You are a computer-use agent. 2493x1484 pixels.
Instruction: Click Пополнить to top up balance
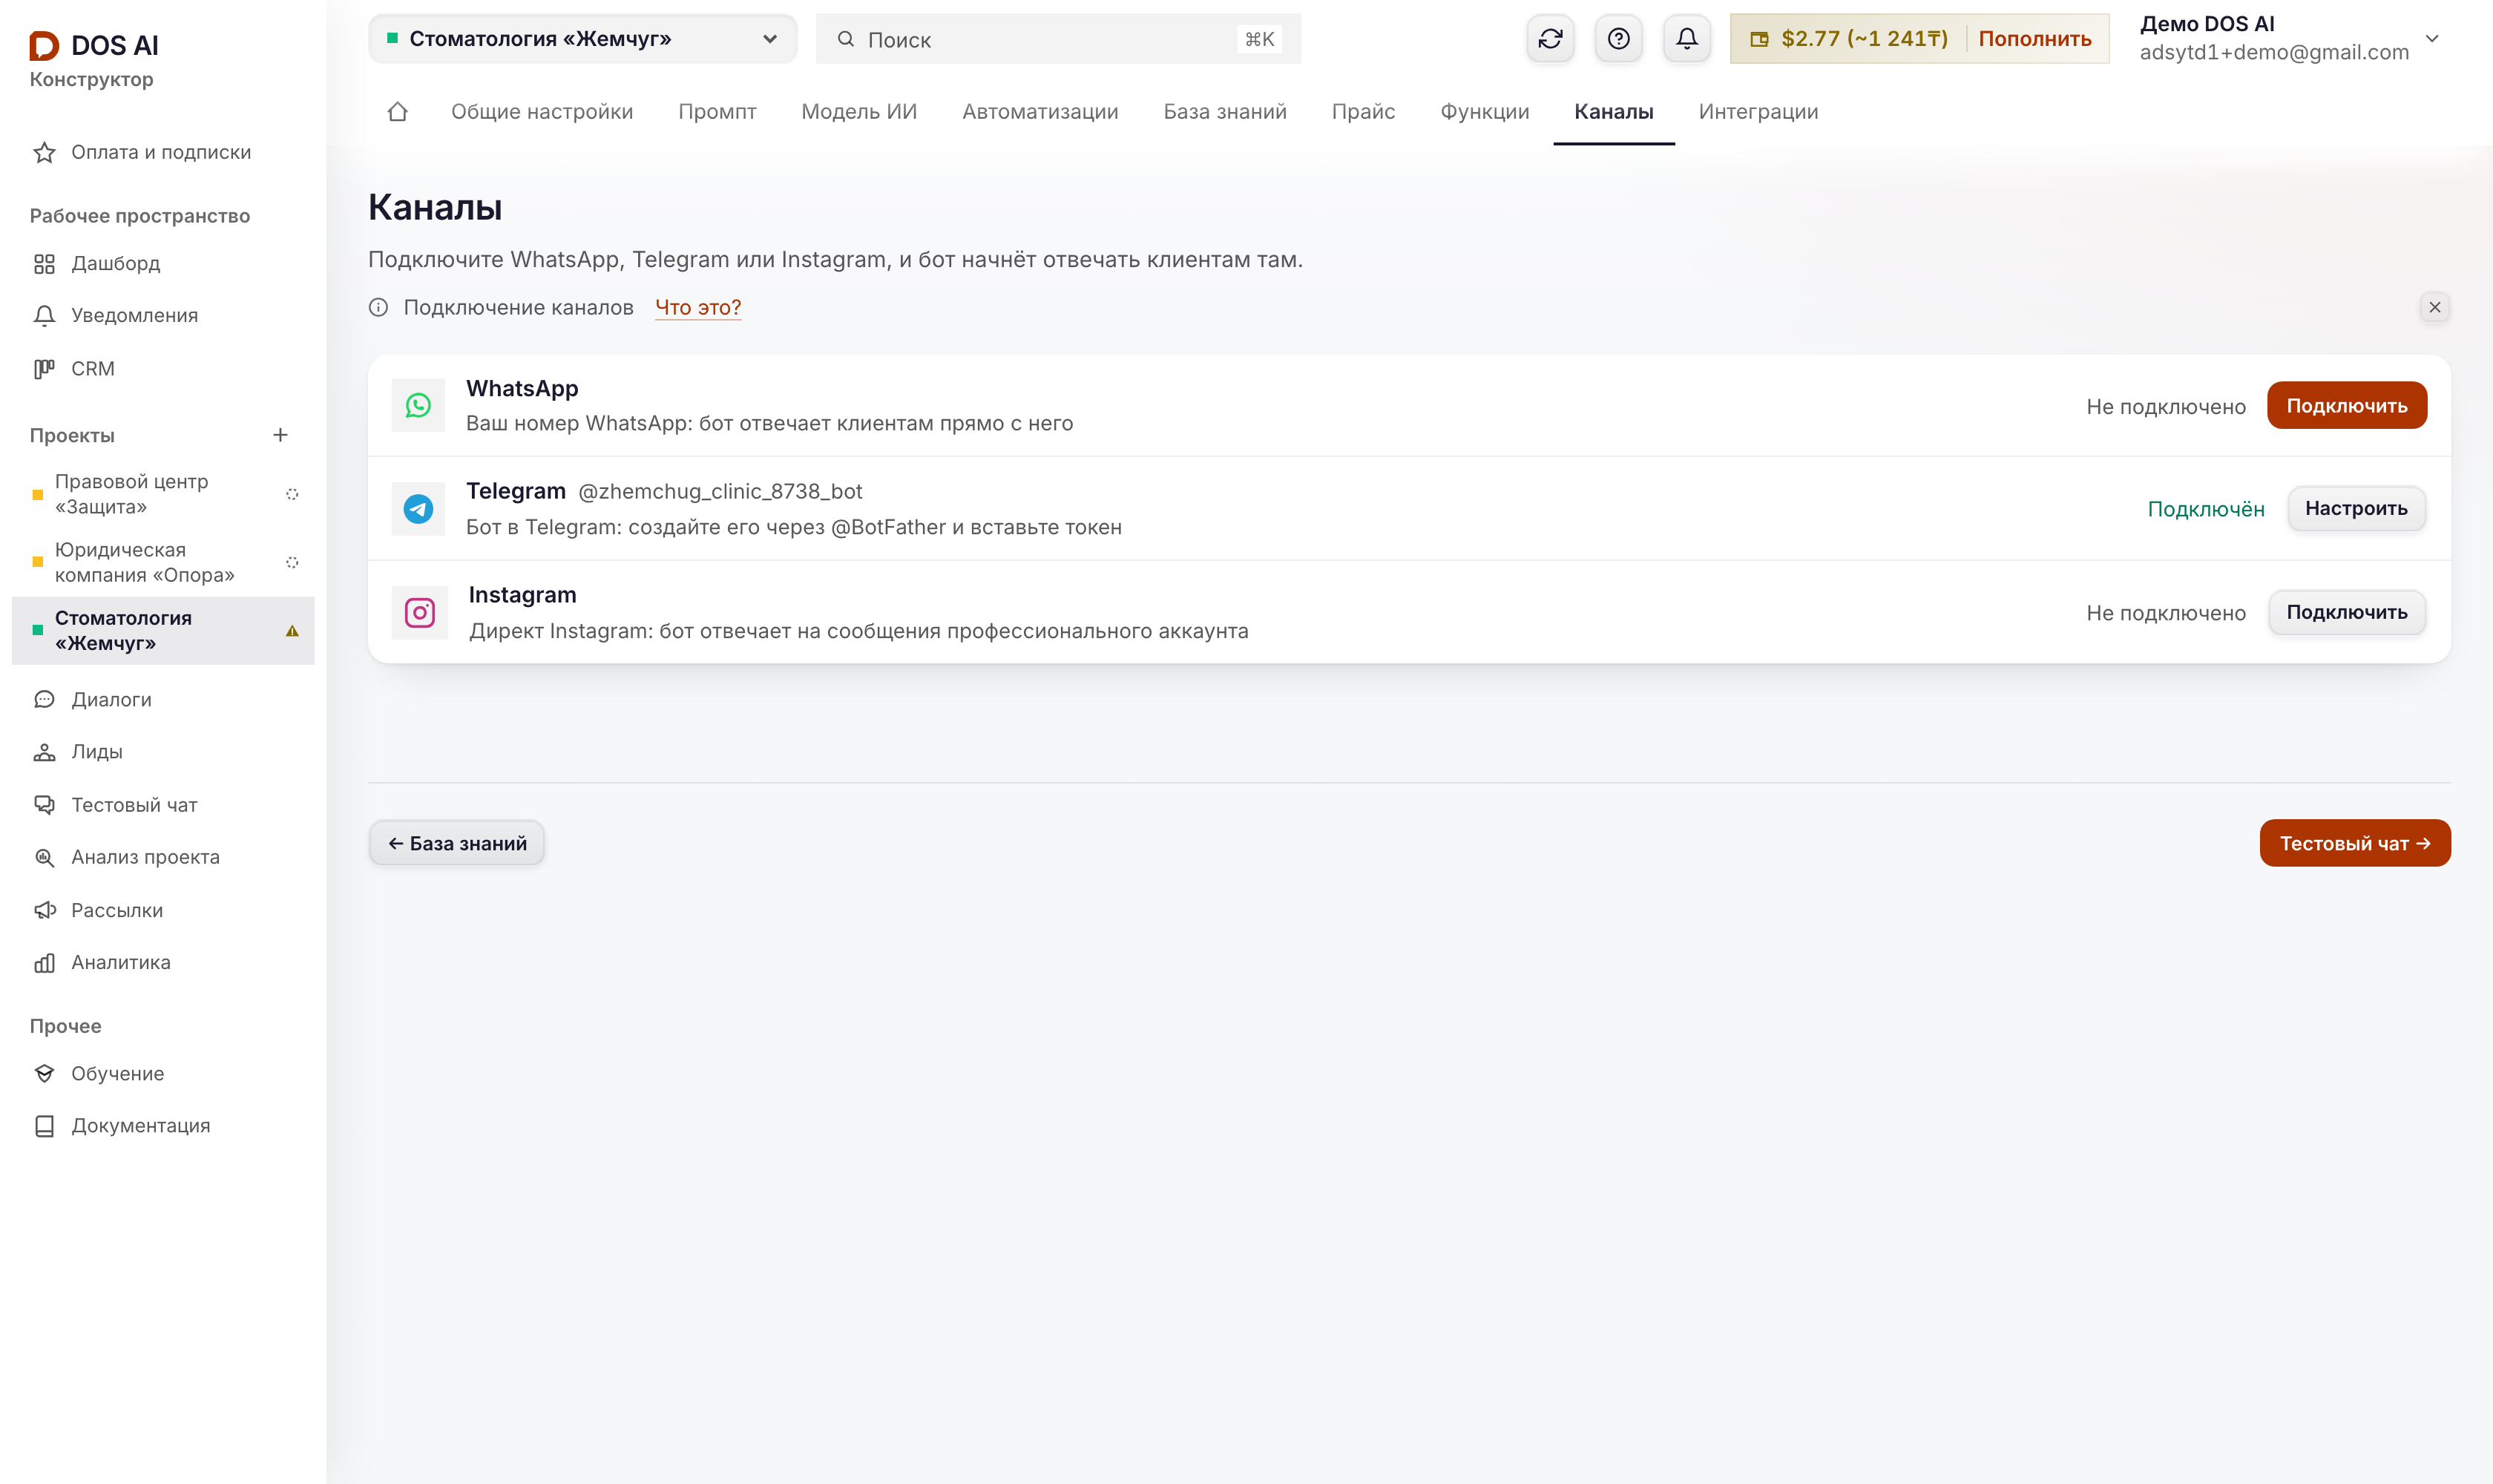(2034, 39)
